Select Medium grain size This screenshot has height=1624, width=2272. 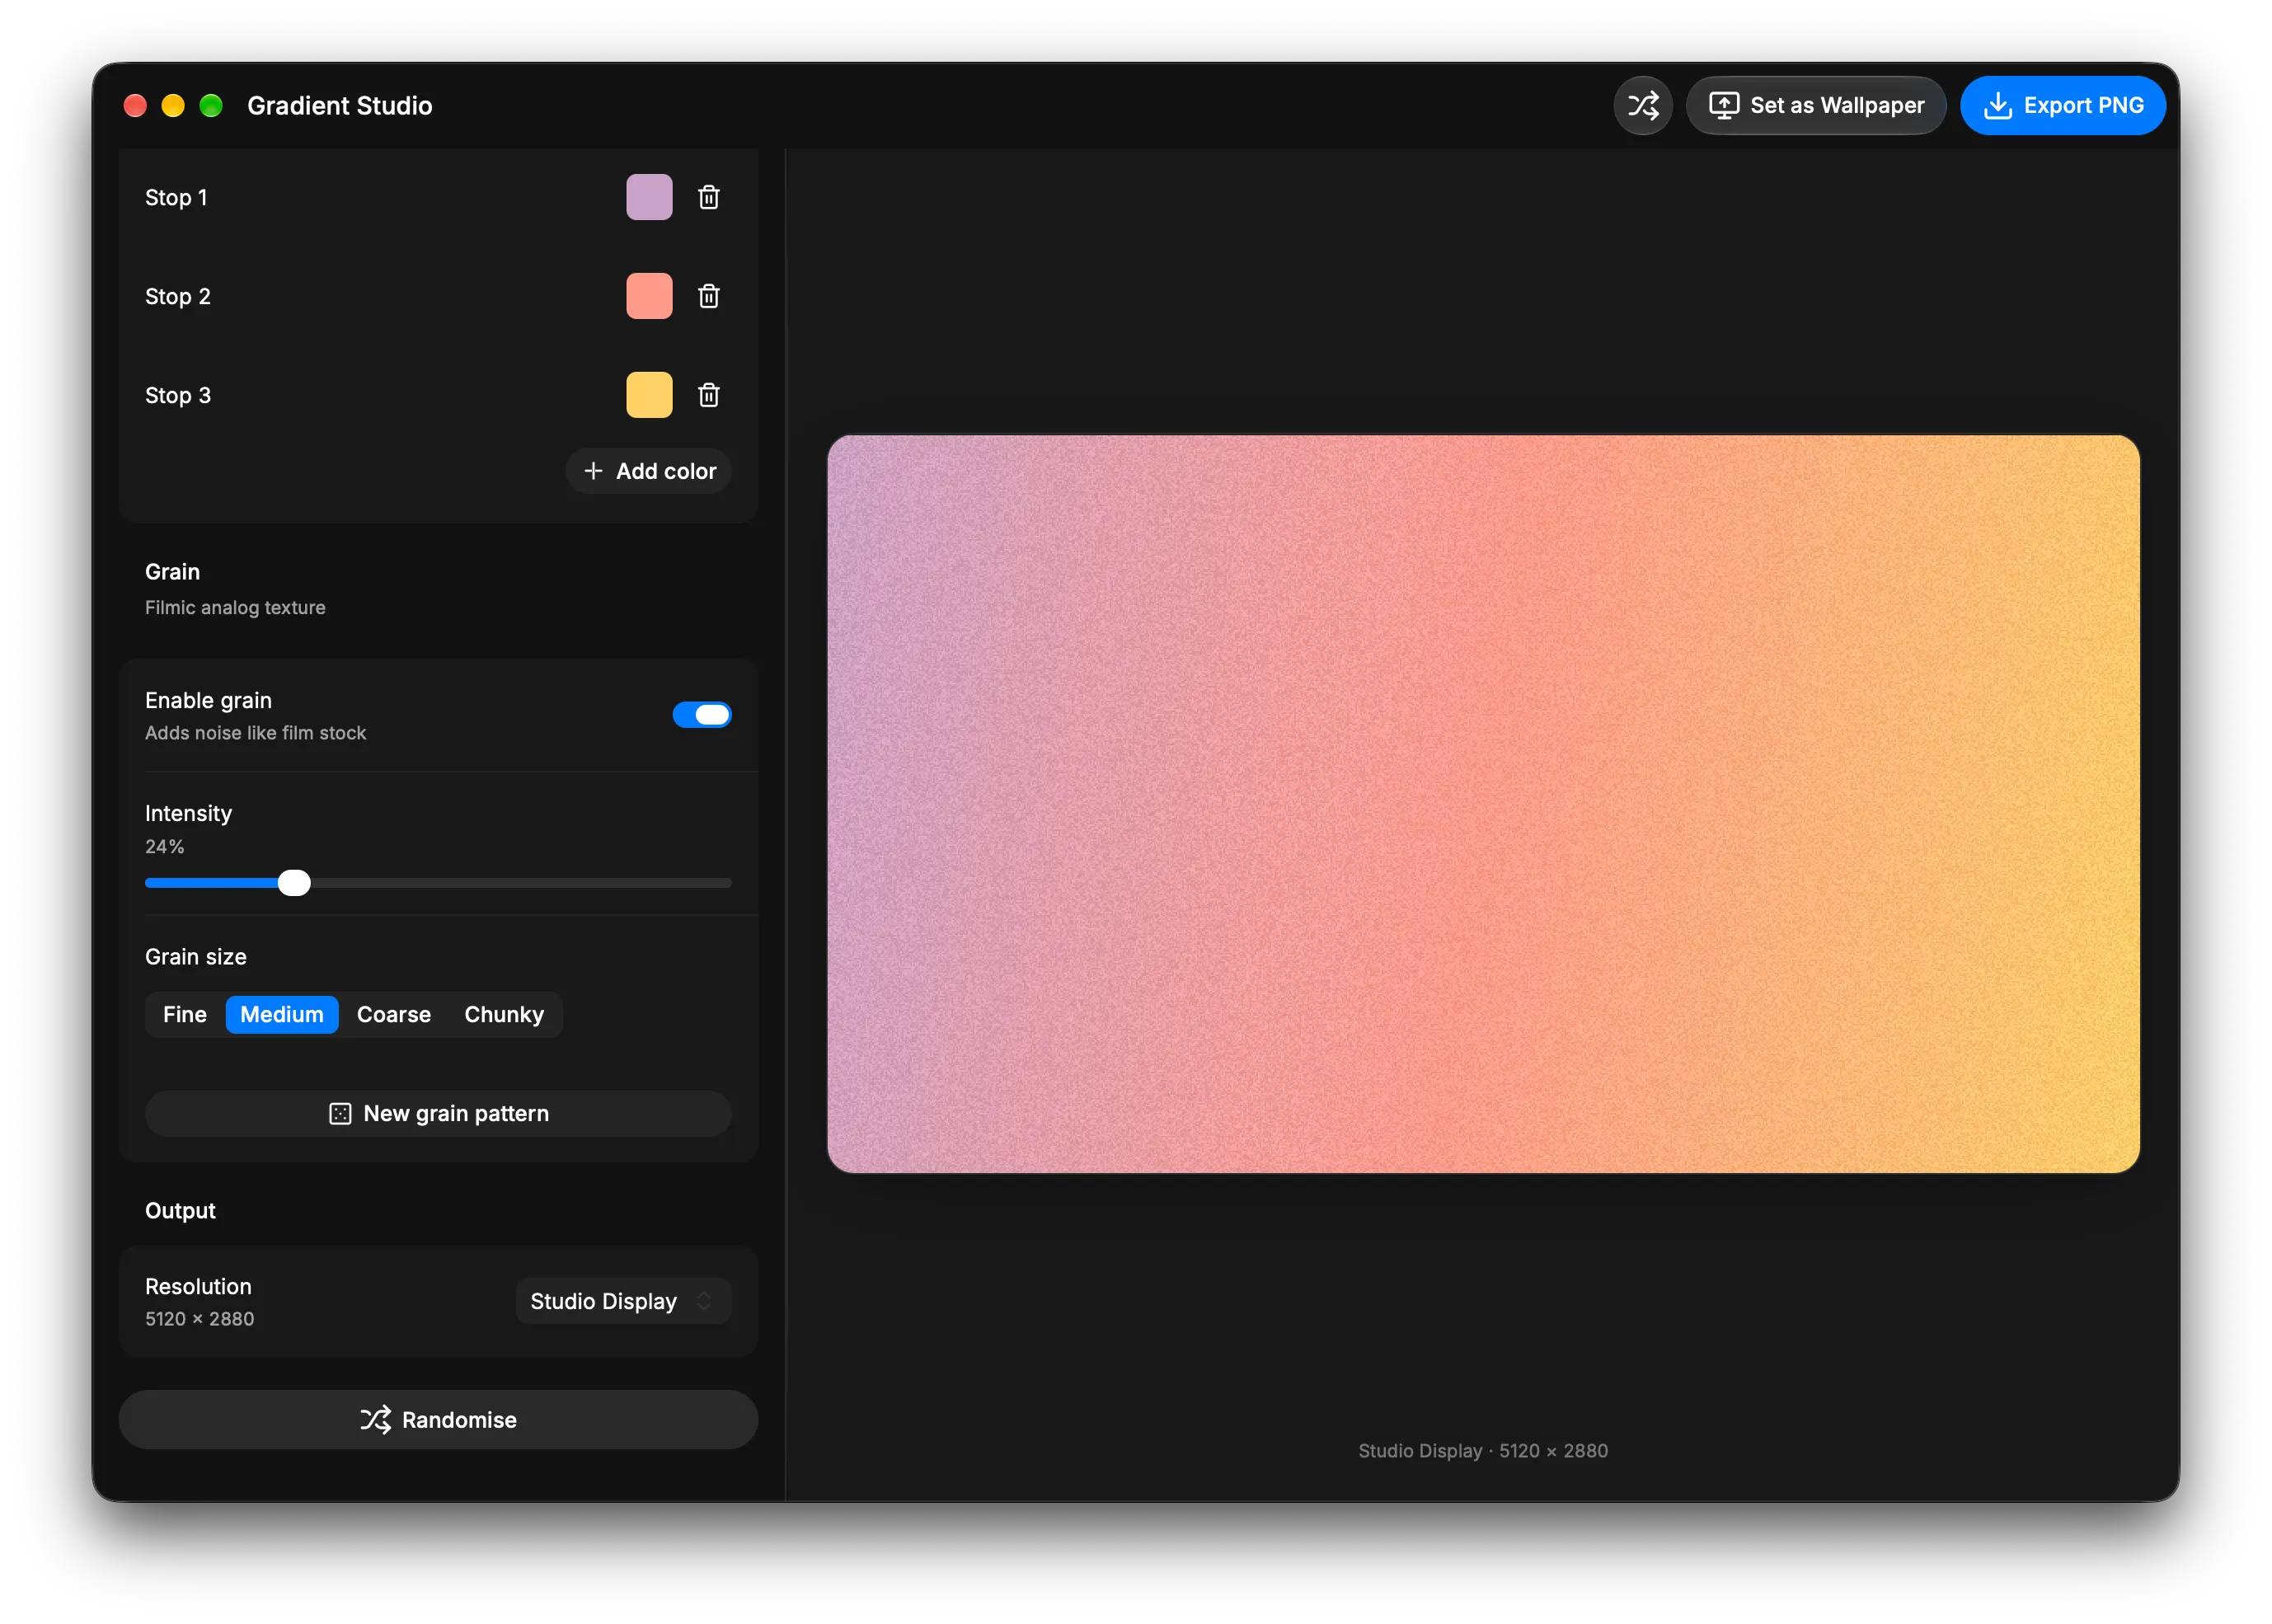[282, 1015]
